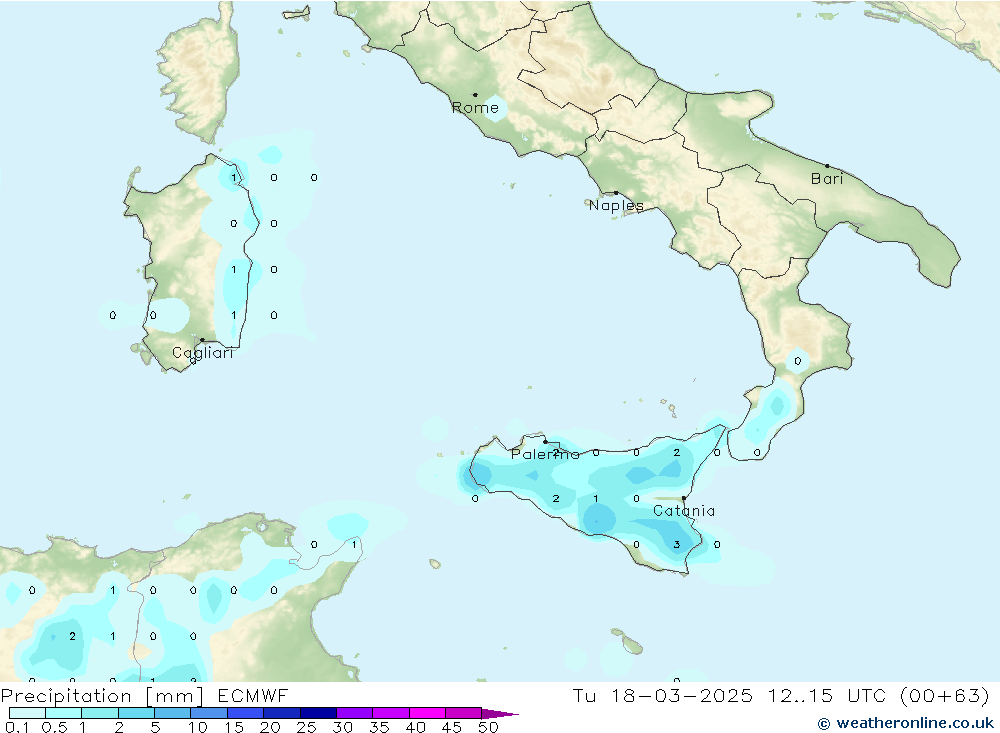The width and height of the screenshot is (1000, 733).
Task: Click the legend value '0.5'
Action: coord(54,727)
